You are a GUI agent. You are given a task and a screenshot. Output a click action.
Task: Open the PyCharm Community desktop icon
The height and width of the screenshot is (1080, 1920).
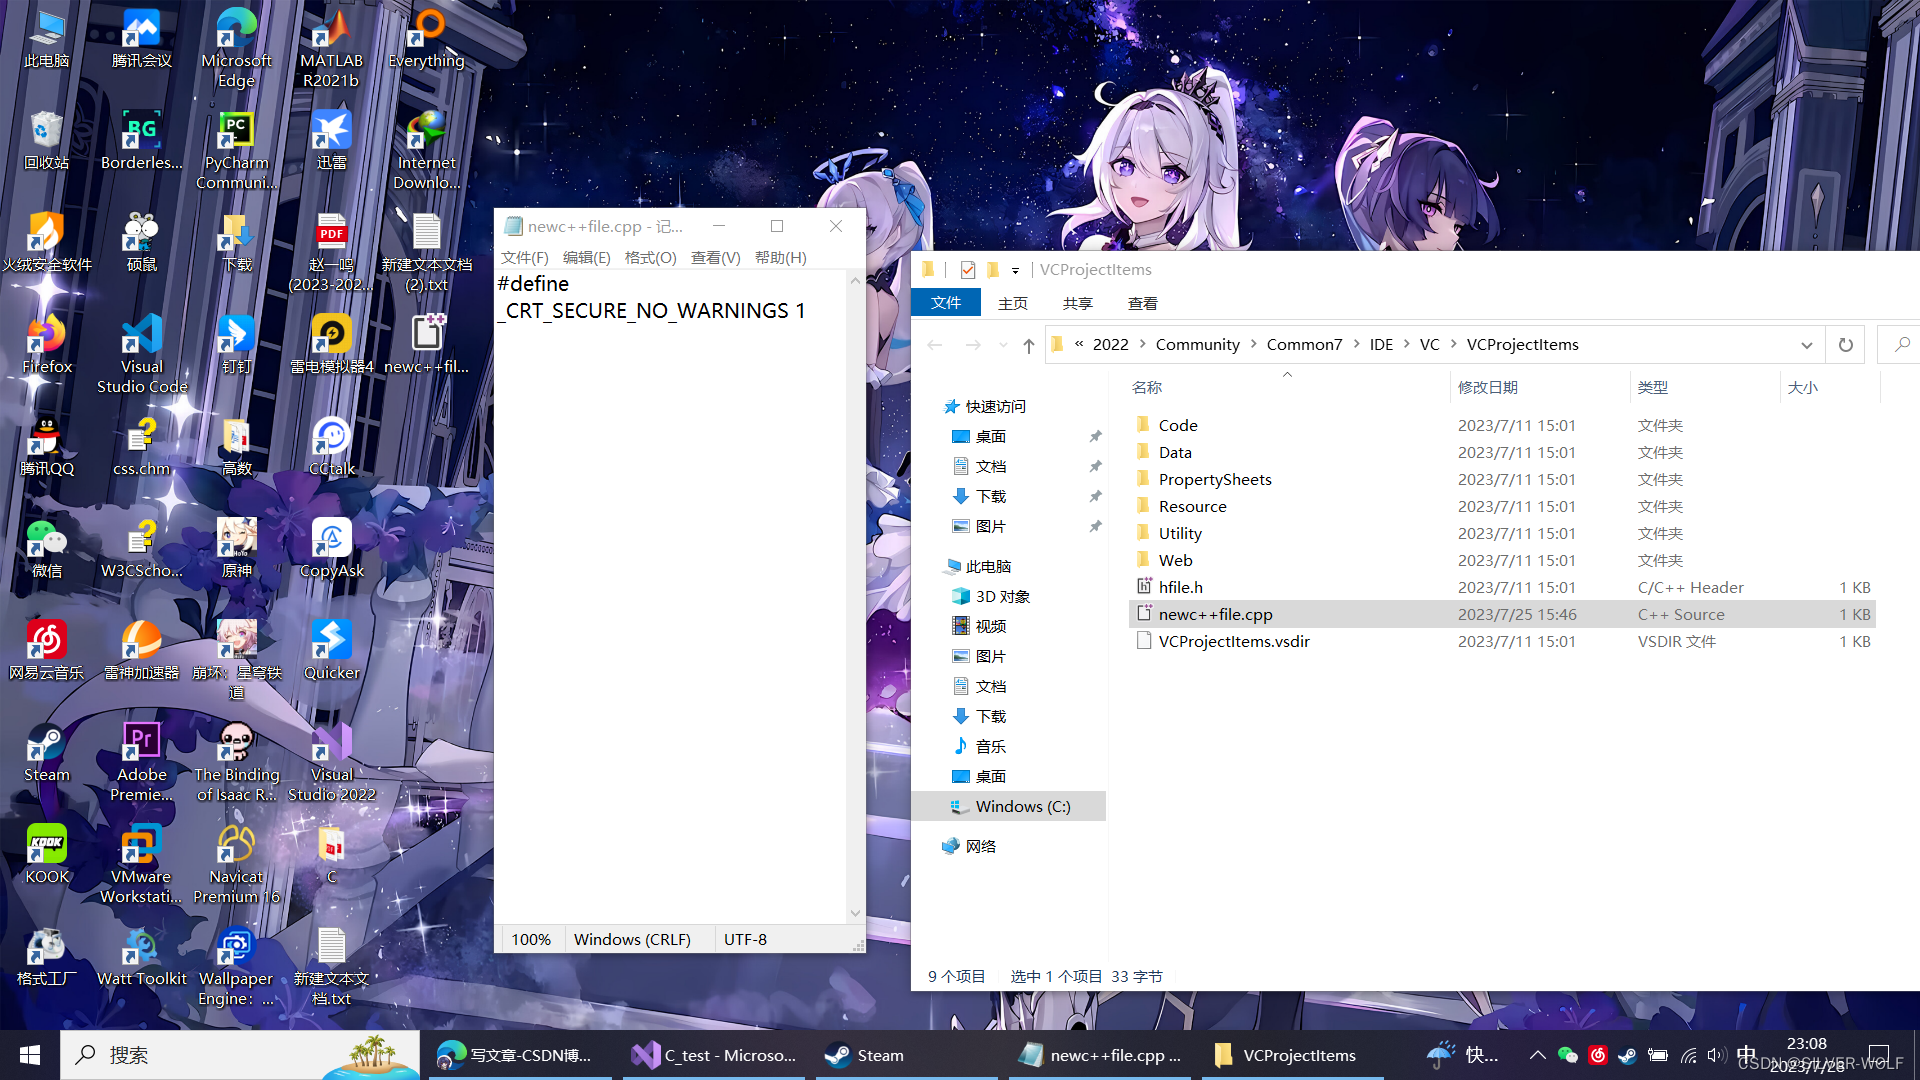[236, 150]
